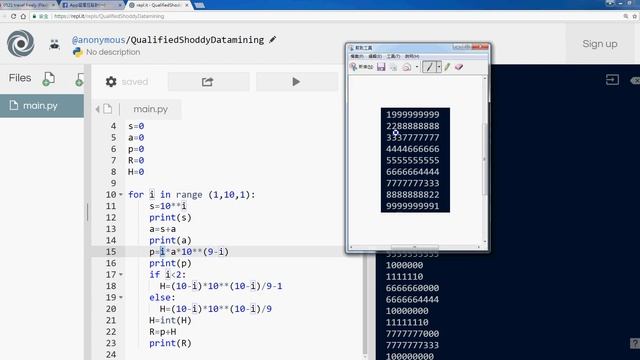
Task: Click code line 15 p=i*a*10**(9-i)
Action: [x=189, y=252]
